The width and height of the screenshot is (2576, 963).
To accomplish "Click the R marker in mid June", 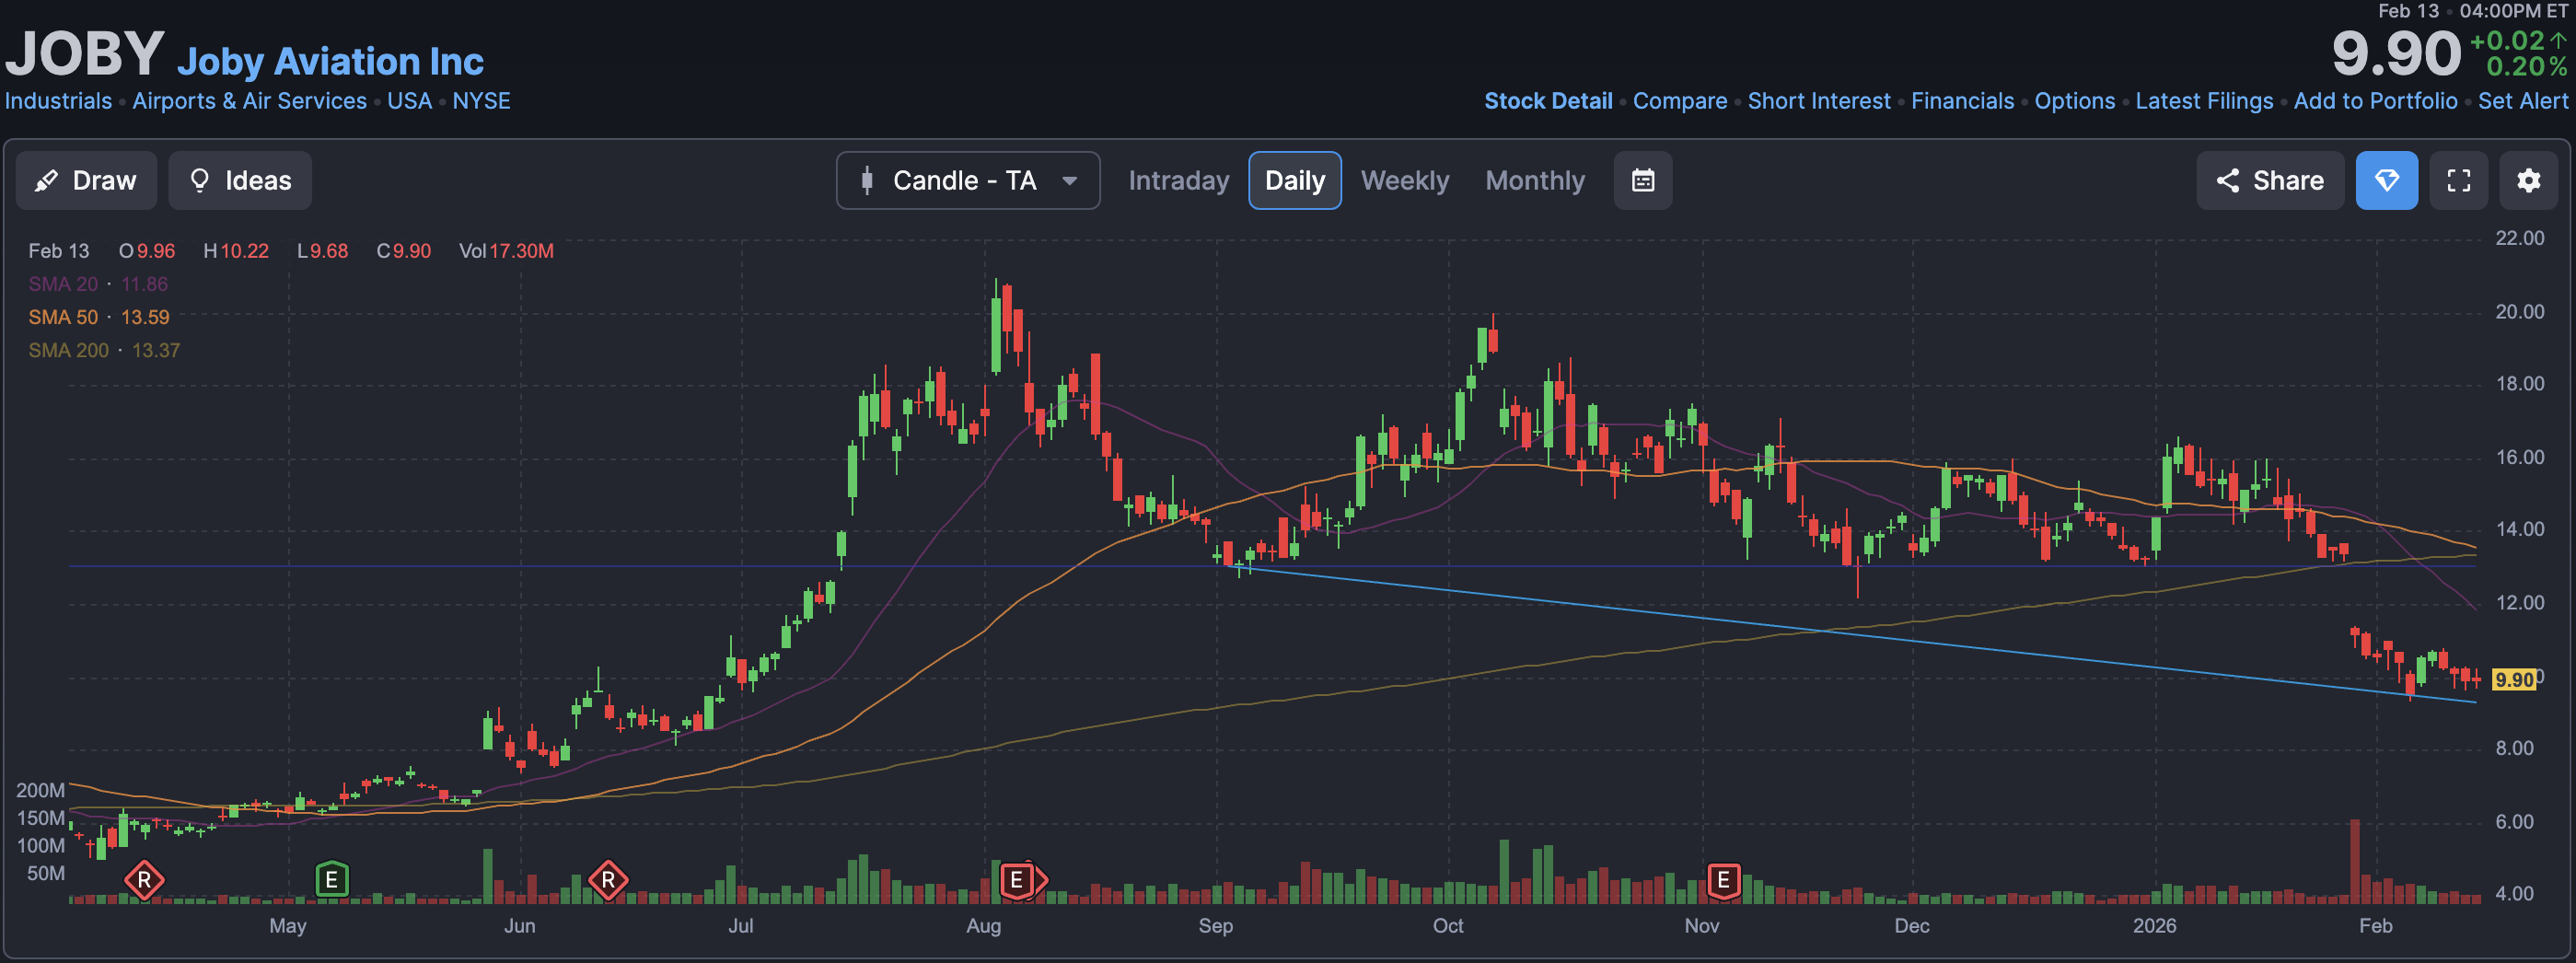I will click(x=608, y=880).
